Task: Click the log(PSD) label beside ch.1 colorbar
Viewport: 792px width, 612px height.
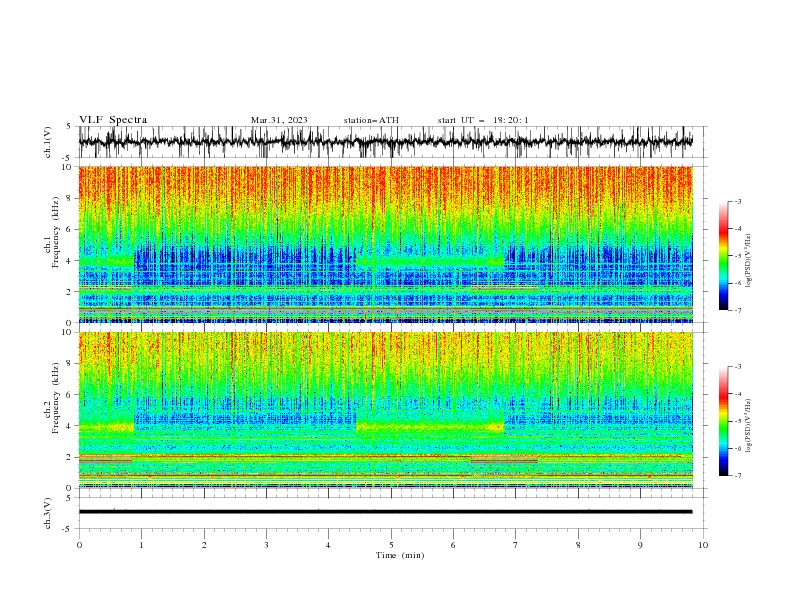Action: [x=748, y=261]
